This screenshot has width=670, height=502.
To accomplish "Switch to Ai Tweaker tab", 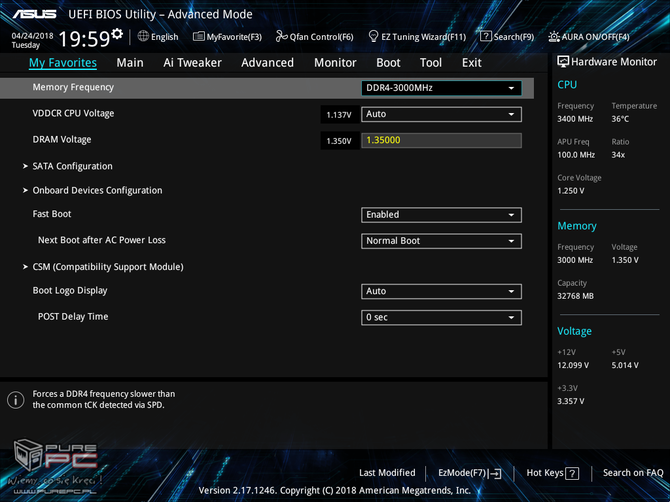I will [x=192, y=63].
